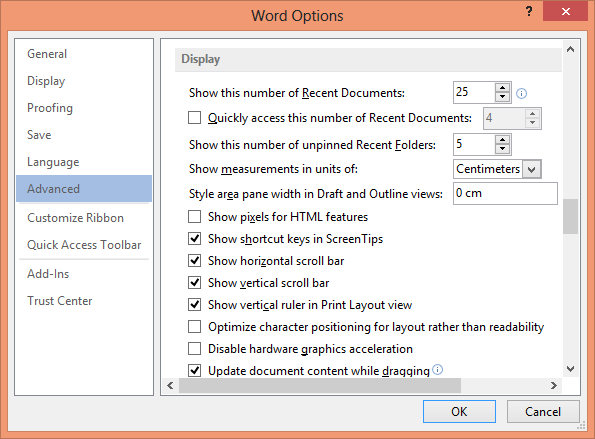Open the Proofing options category
The height and width of the screenshot is (439, 595).
pyautogui.click(x=50, y=108)
